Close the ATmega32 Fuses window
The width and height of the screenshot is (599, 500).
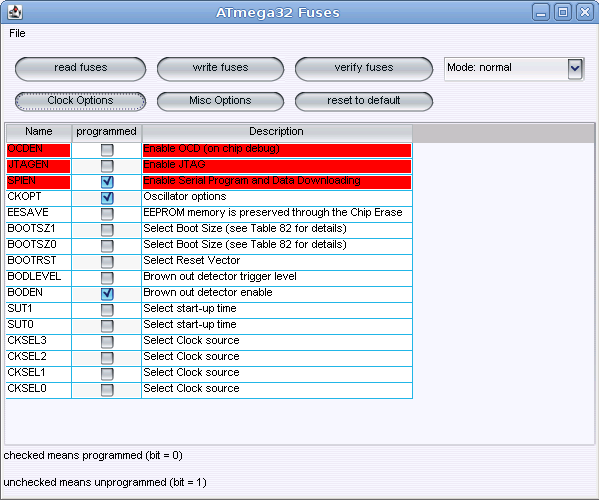[x=585, y=12]
